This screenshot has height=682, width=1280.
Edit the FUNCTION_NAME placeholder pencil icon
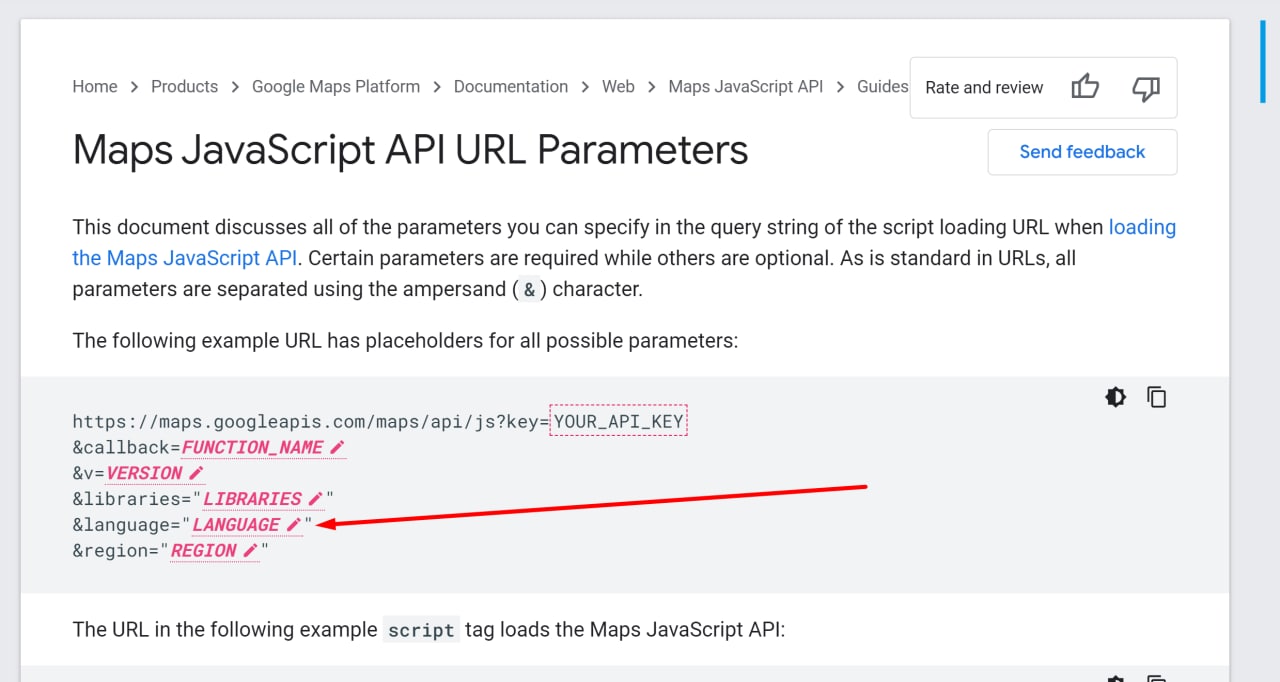point(337,447)
